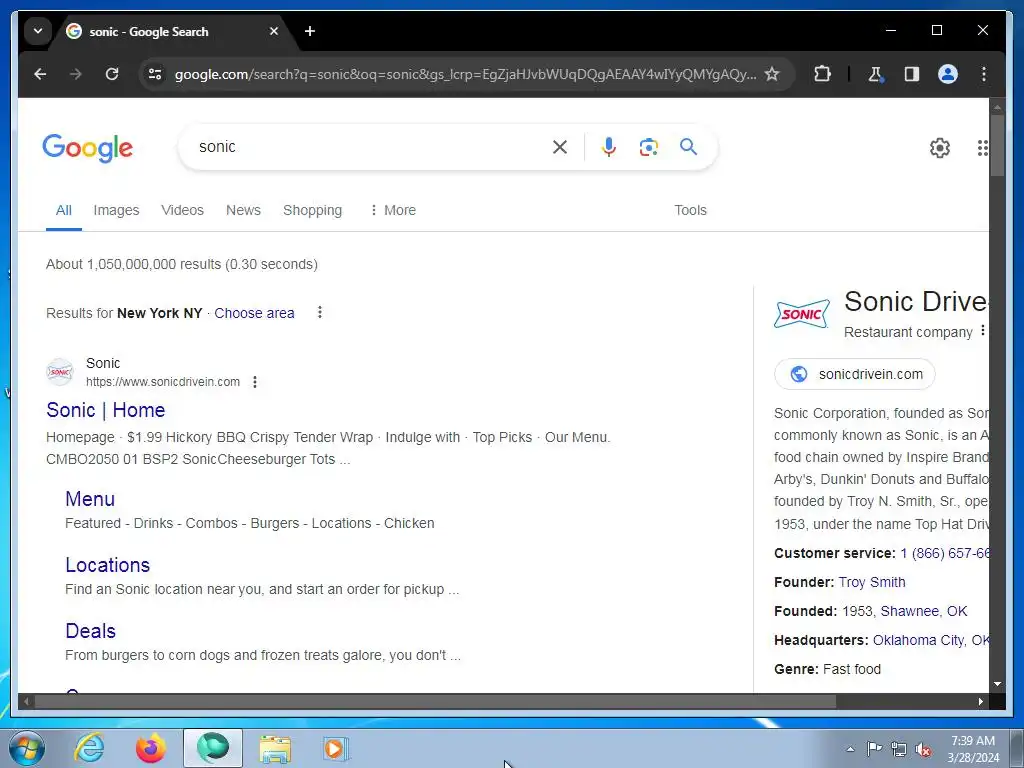Open Google quick settings gear
Viewport: 1024px width, 768px height.
[x=940, y=148]
